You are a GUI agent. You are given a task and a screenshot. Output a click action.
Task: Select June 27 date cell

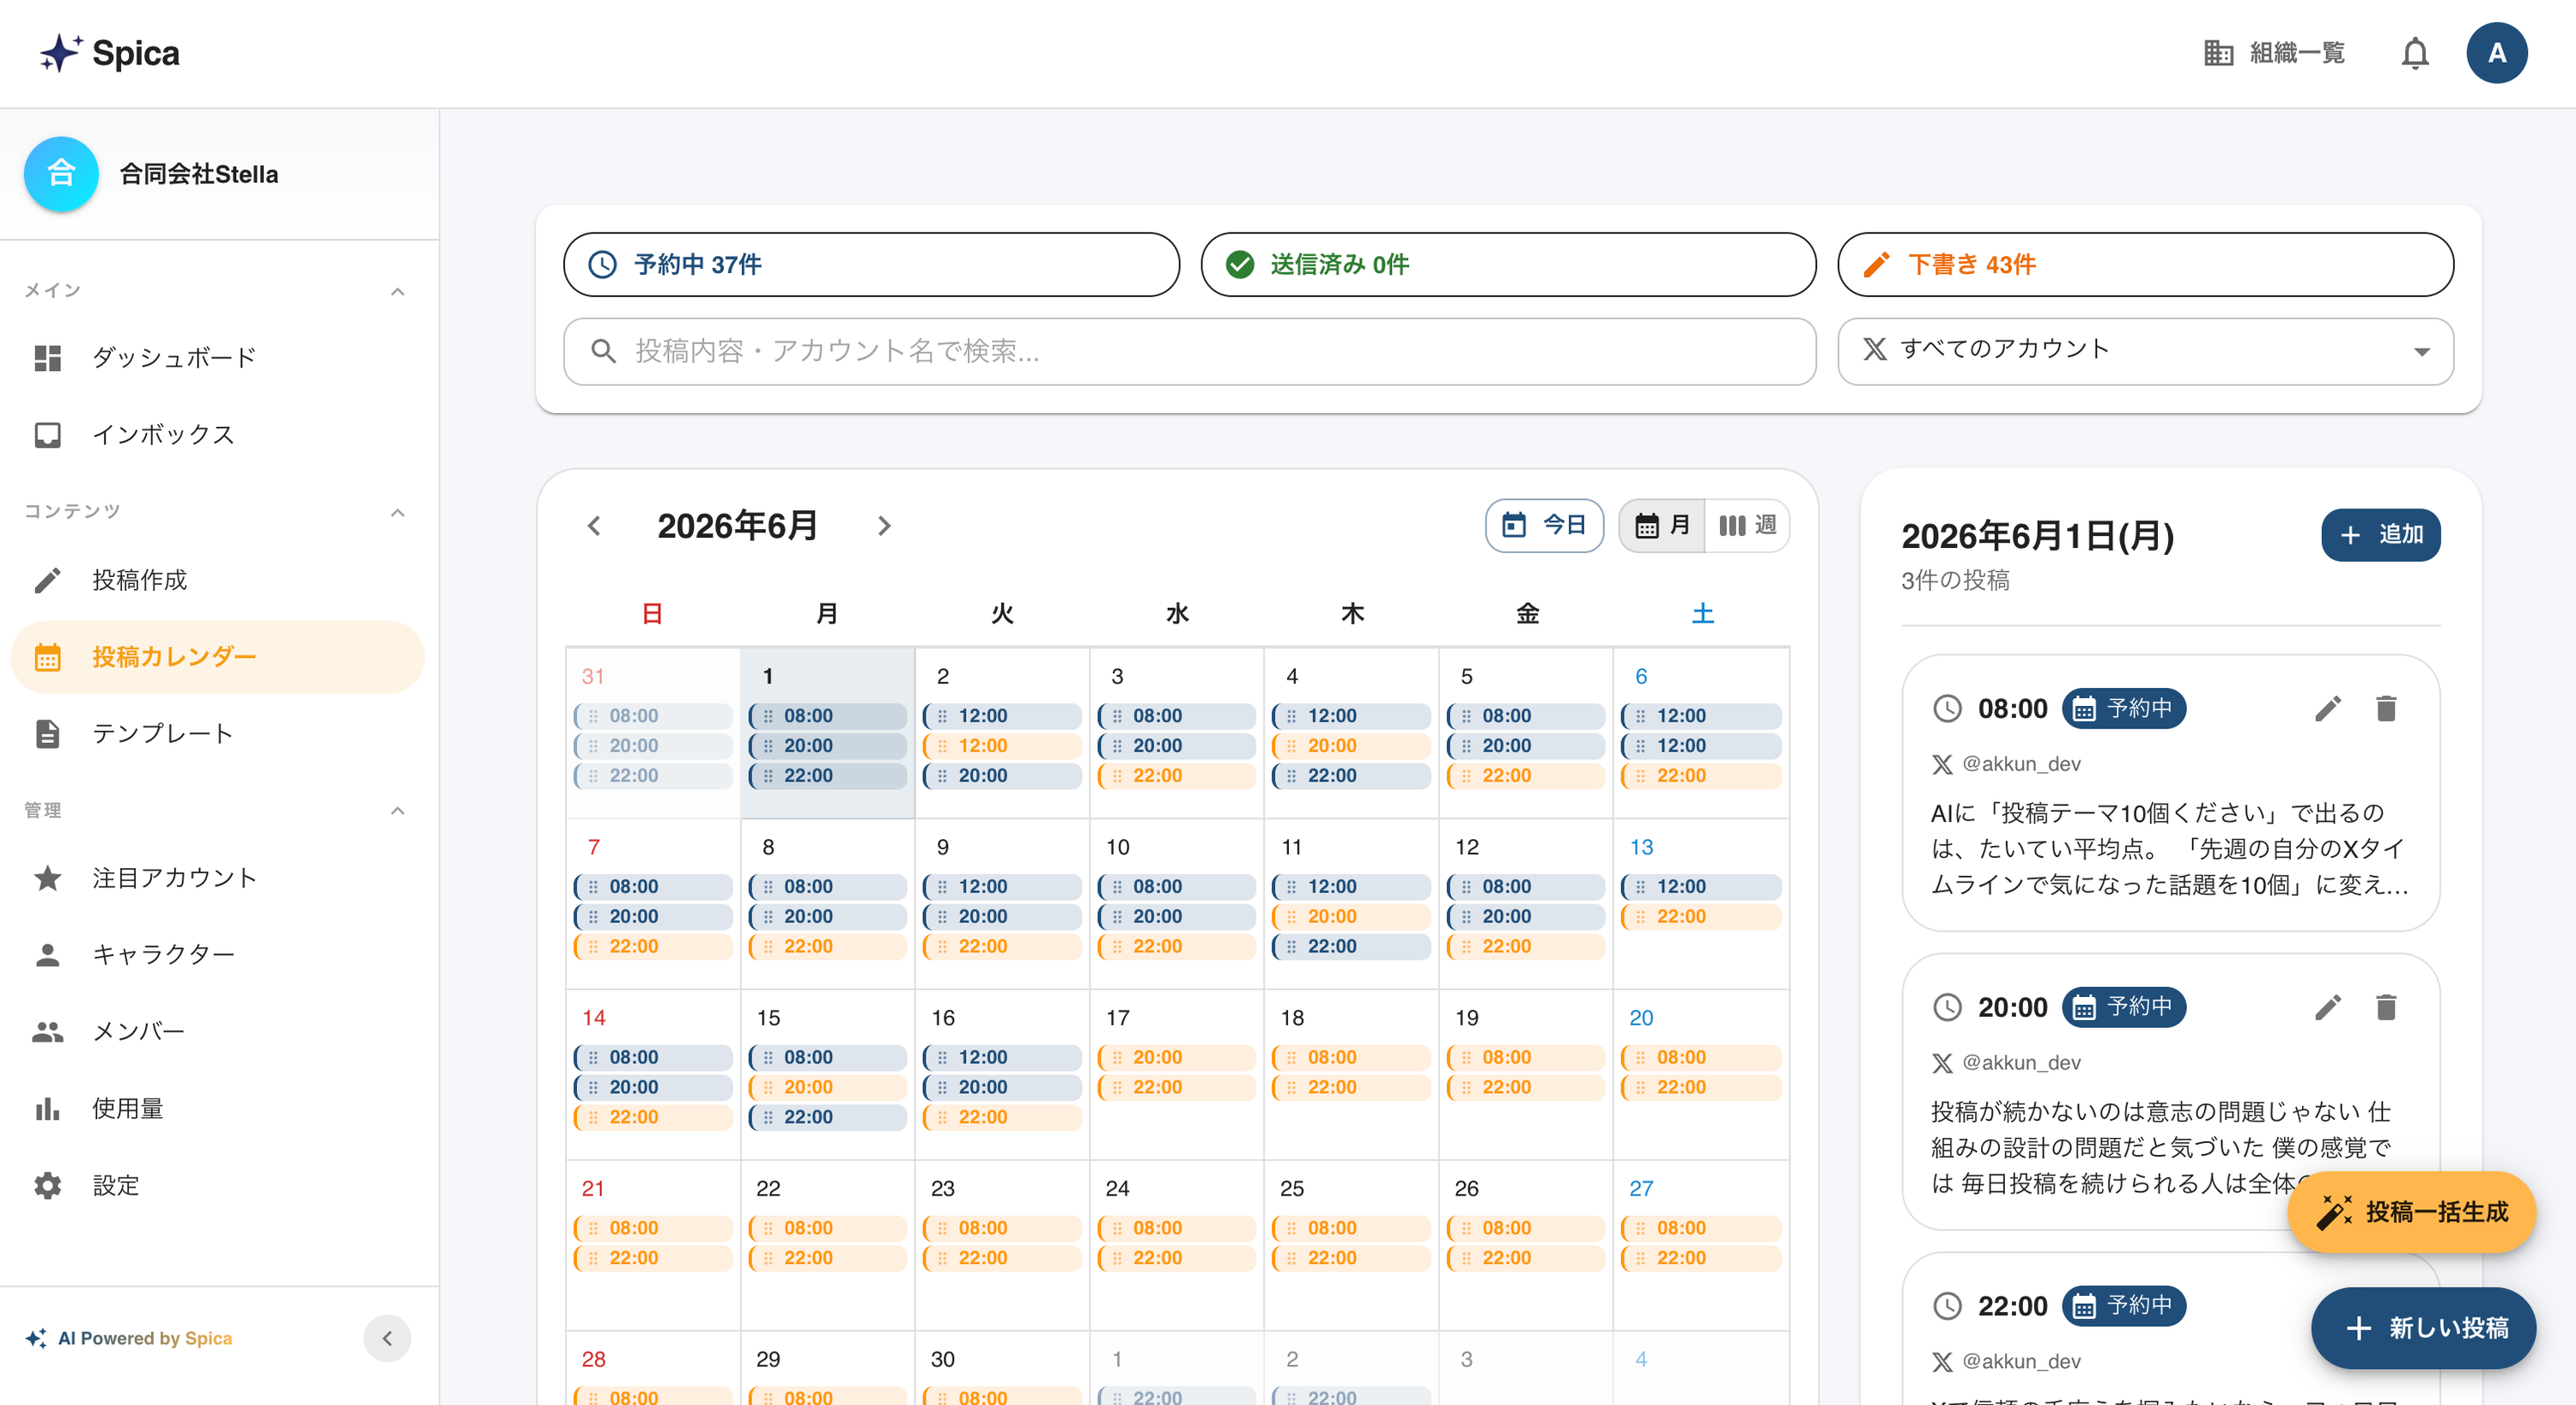pos(1701,1245)
